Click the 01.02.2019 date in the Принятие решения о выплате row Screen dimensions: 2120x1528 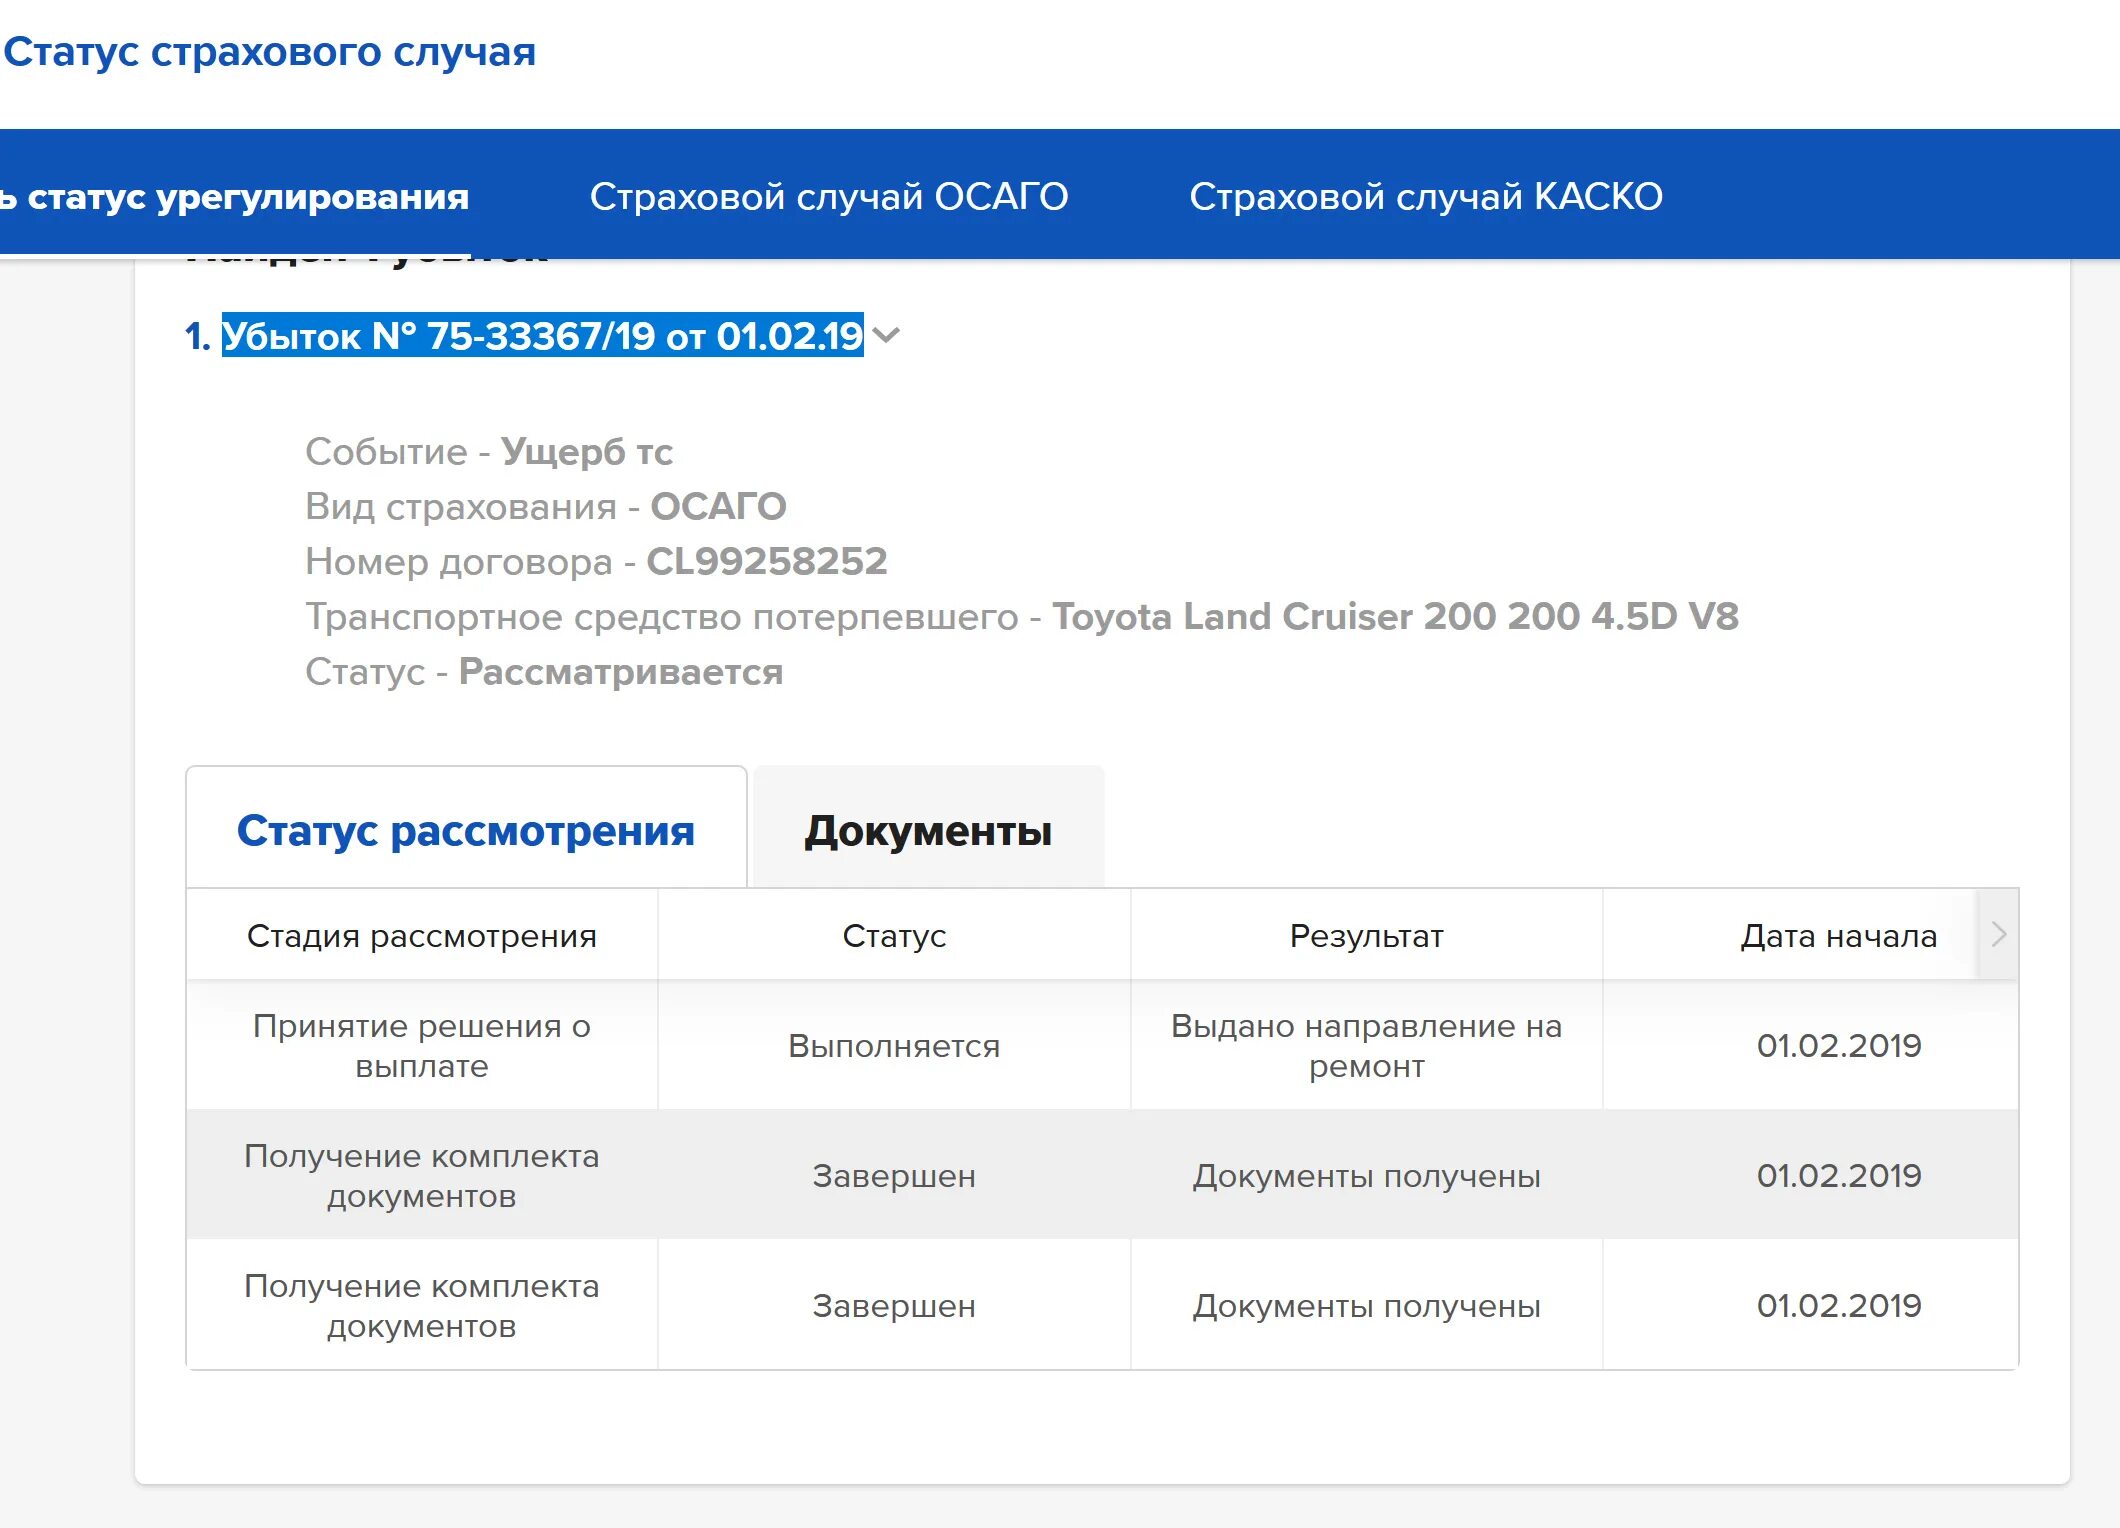click(x=1839, y=1046)
